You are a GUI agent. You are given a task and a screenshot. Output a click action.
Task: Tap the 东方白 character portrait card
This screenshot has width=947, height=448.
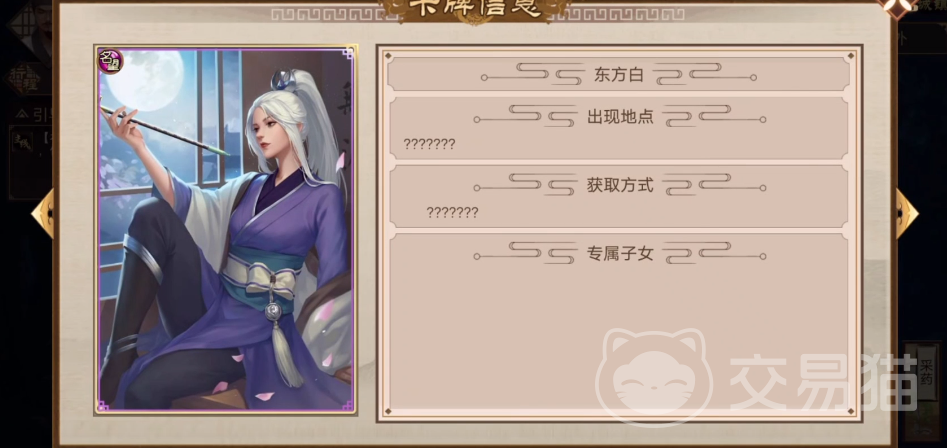point(225,229)
